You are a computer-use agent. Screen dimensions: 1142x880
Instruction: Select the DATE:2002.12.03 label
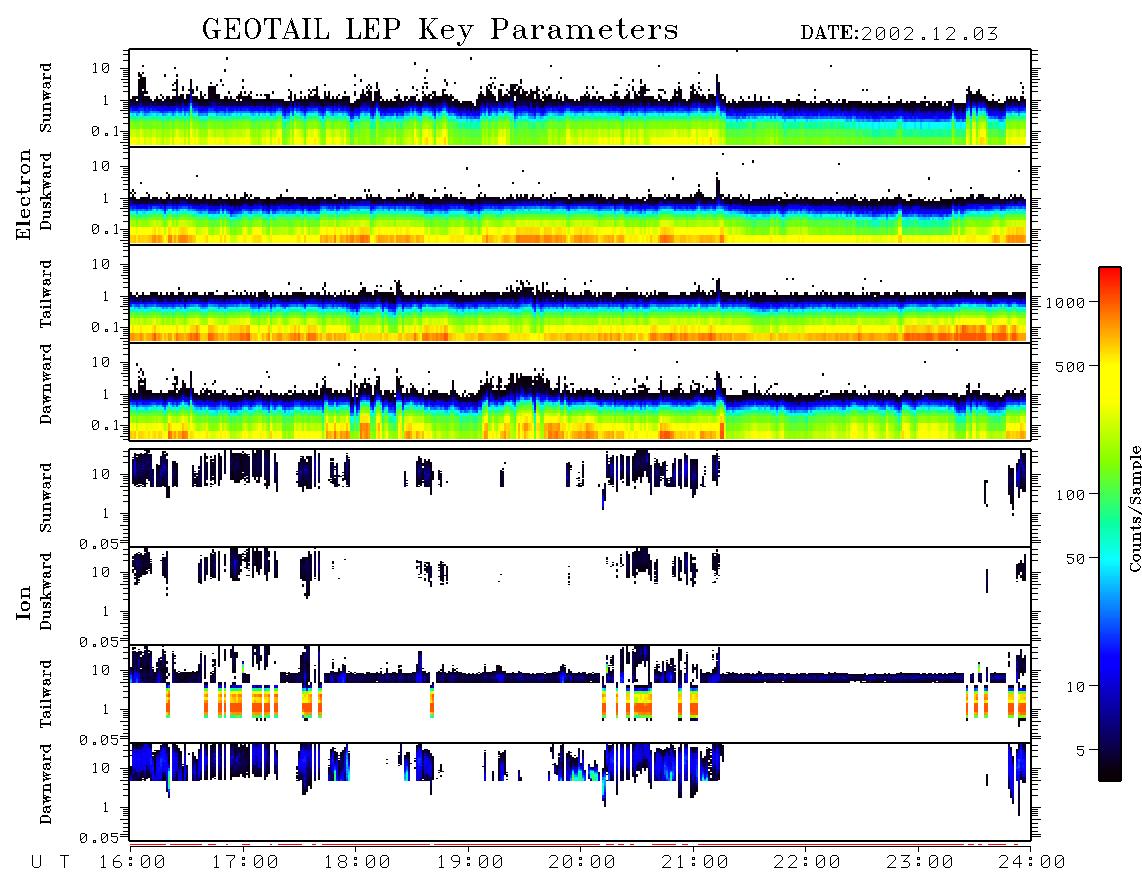[899, 34]
